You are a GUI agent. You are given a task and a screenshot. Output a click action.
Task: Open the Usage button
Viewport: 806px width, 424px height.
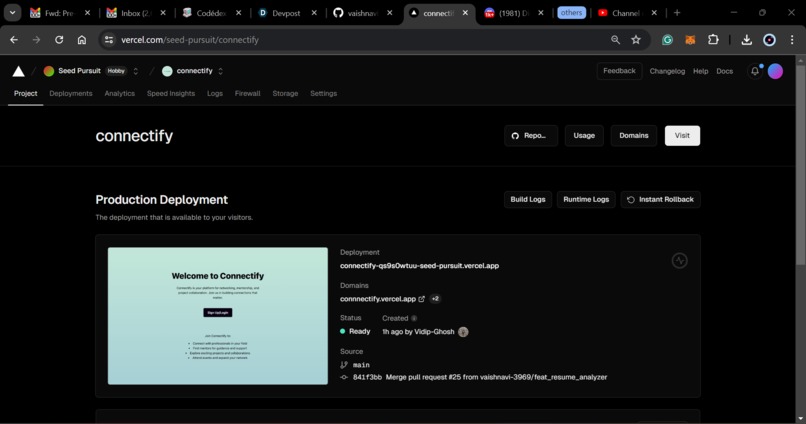pyautogui.click(x=584, y=136)
